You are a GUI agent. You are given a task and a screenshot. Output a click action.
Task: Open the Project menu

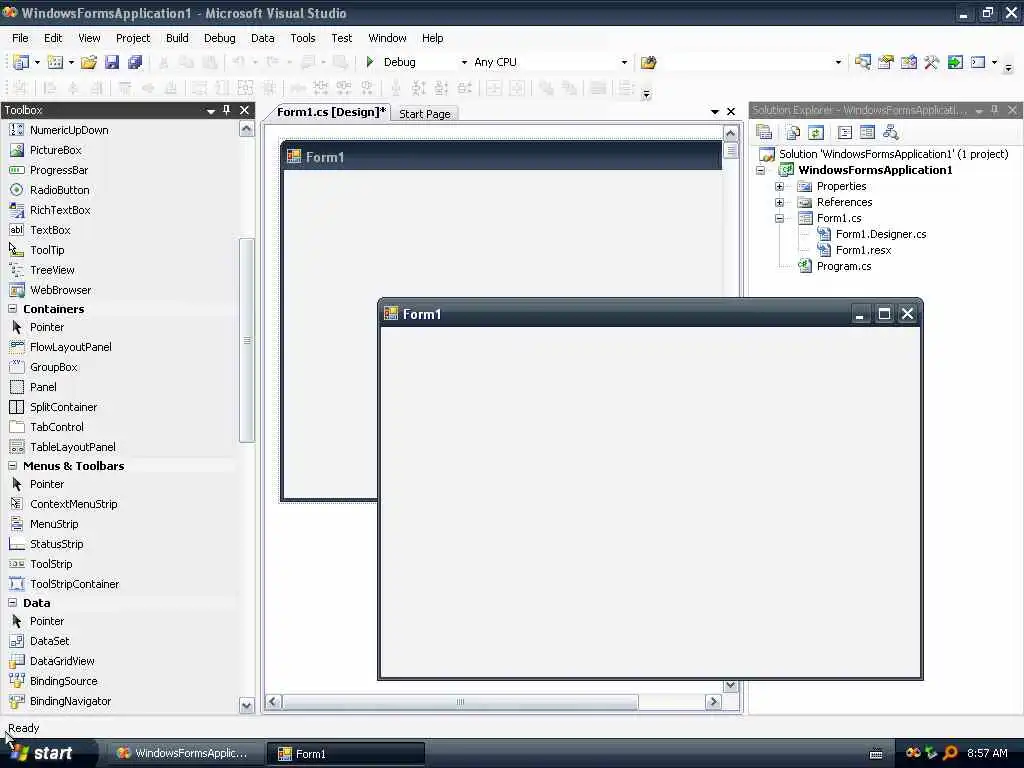[x=133, y=38]
